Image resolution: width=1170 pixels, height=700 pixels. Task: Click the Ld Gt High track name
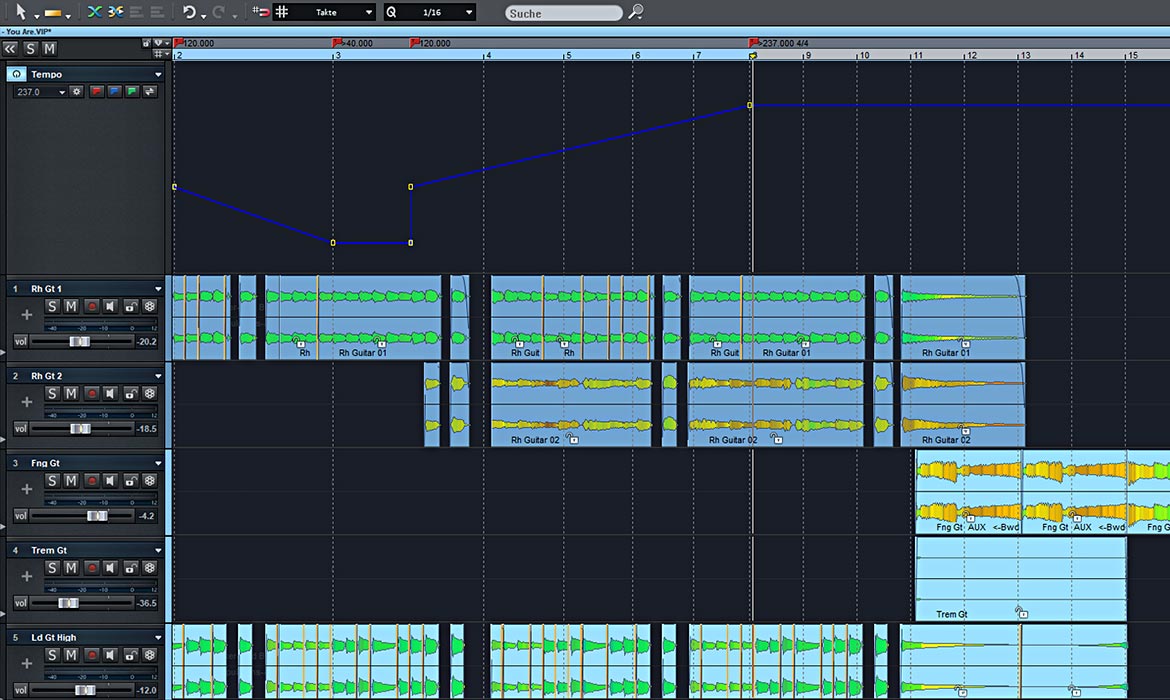[54, 638]
